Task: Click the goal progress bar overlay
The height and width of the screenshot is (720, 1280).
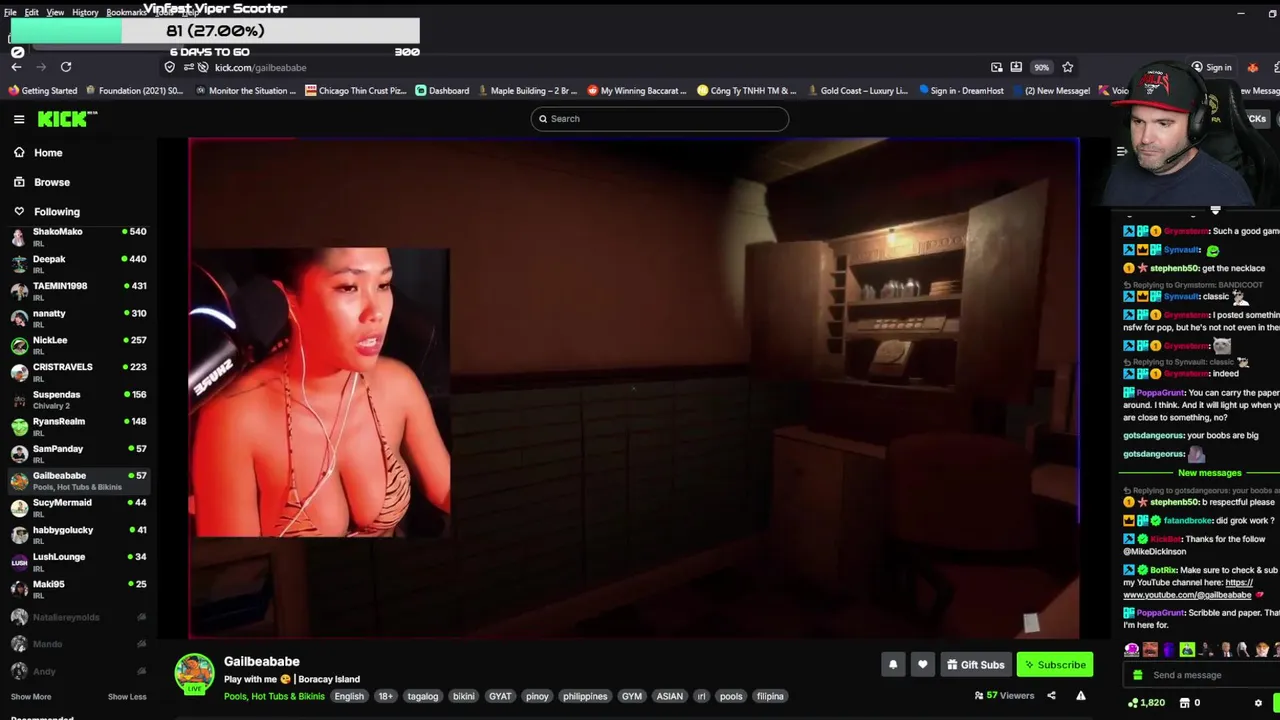Action: 215,31
